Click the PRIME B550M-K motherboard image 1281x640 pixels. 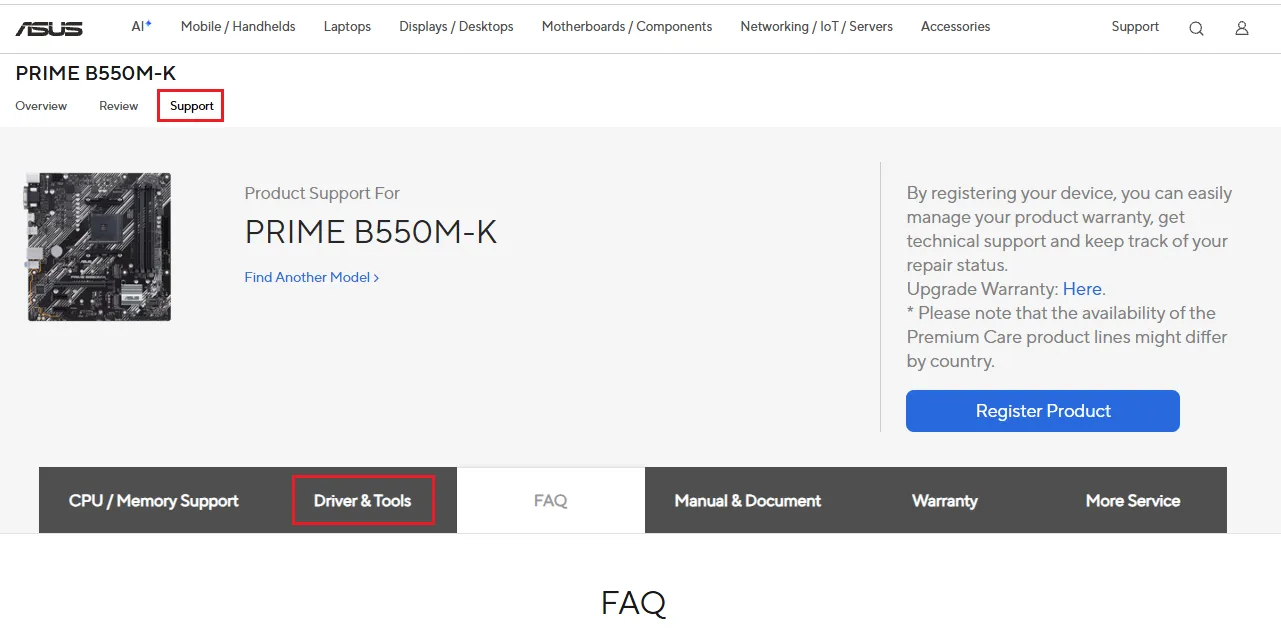tap(99, 246)
